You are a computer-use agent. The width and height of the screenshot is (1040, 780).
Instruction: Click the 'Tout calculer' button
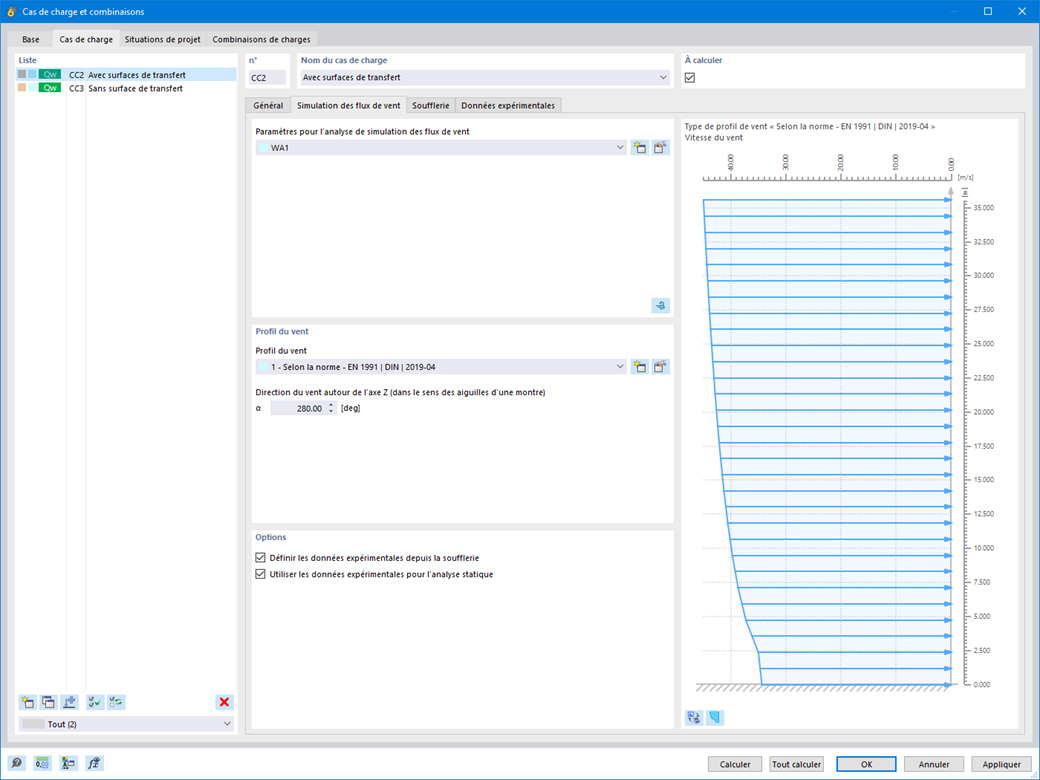797,764
